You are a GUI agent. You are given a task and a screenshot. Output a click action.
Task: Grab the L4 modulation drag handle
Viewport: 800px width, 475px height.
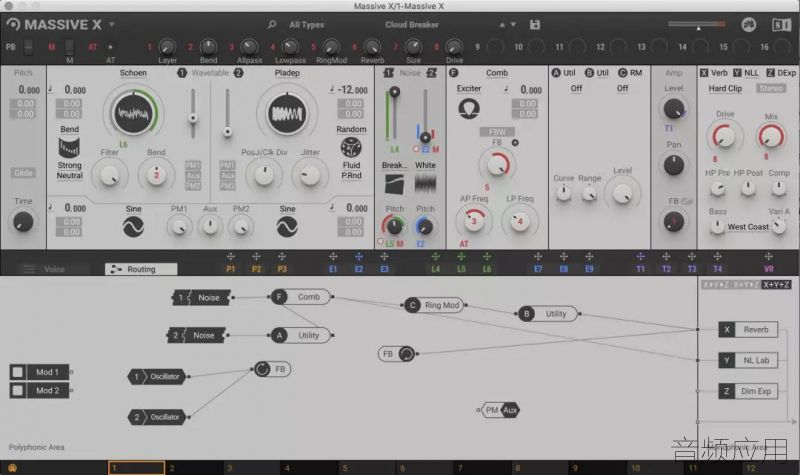point(435,257)
